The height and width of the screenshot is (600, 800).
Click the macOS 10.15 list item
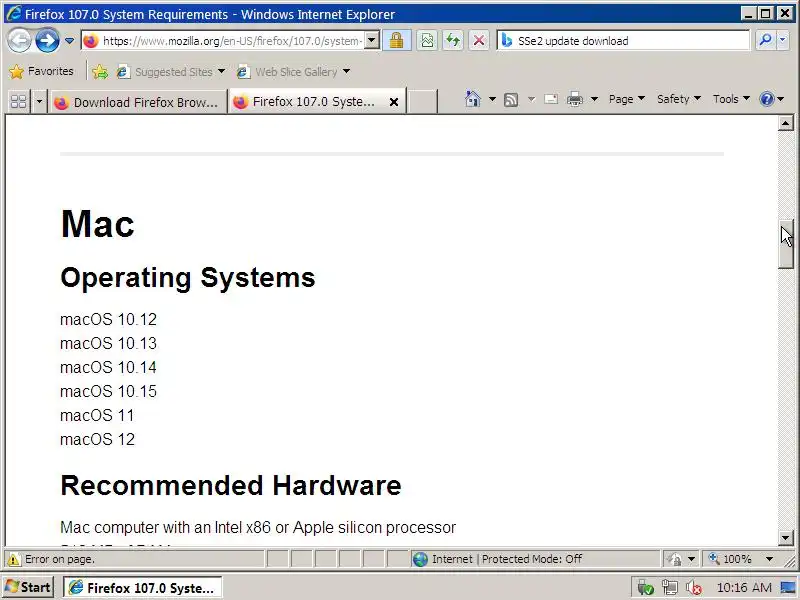pos(108,391)
